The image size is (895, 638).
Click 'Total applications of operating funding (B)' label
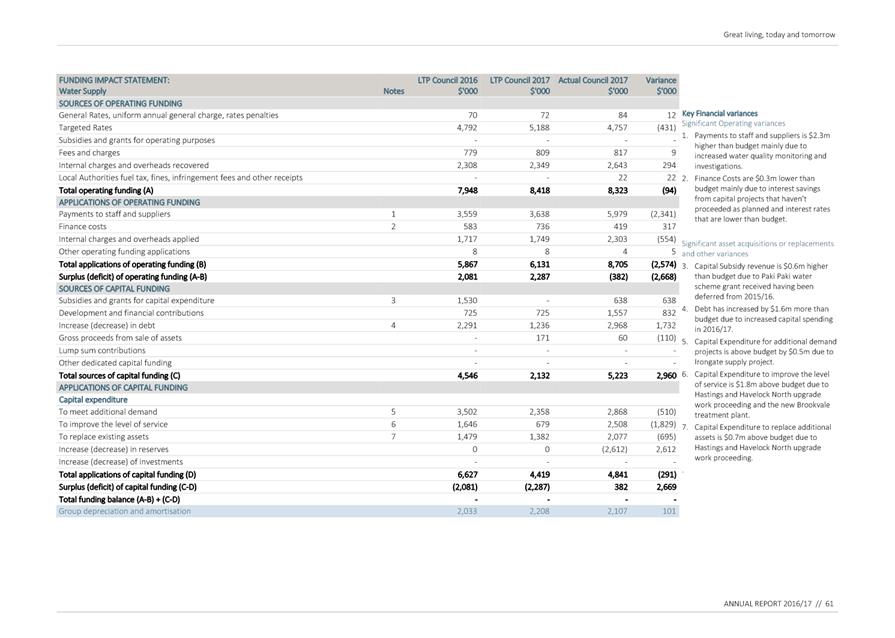click(x=132, y=265)
